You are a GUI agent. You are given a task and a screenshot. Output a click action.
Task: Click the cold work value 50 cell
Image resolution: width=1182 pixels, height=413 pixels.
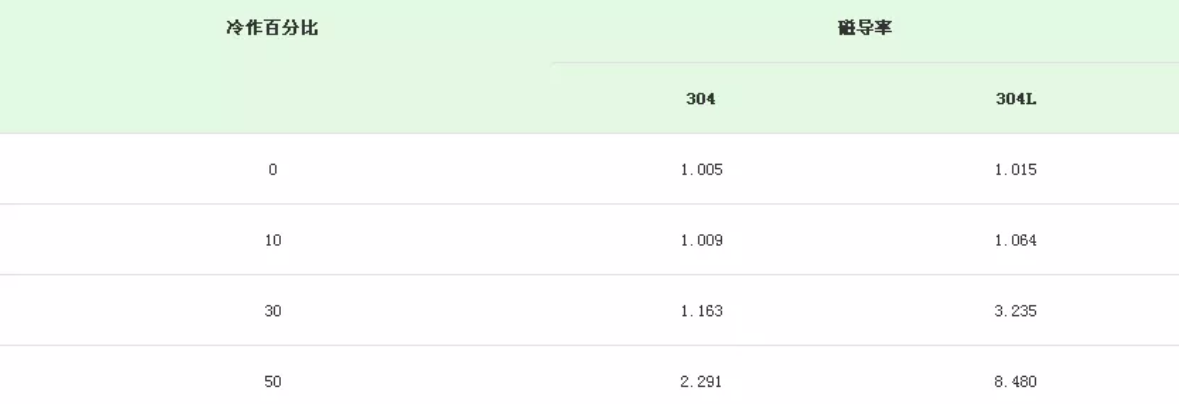[273, 381]
